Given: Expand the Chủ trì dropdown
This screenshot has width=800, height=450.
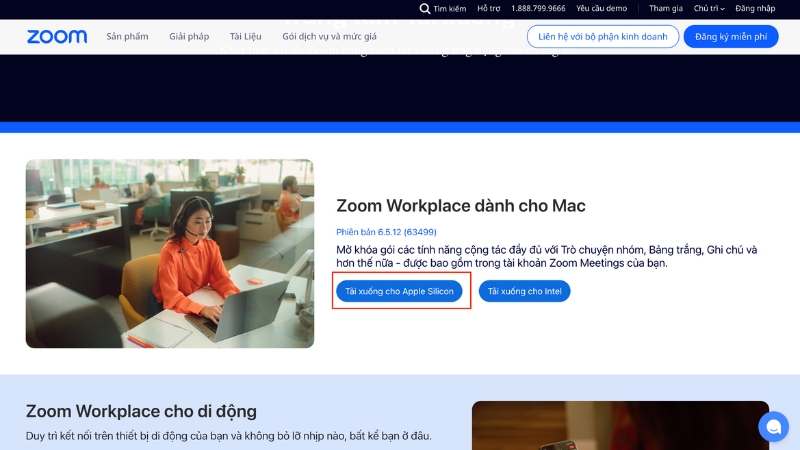Looking at the screenshot, I should [x=709, y=8].
